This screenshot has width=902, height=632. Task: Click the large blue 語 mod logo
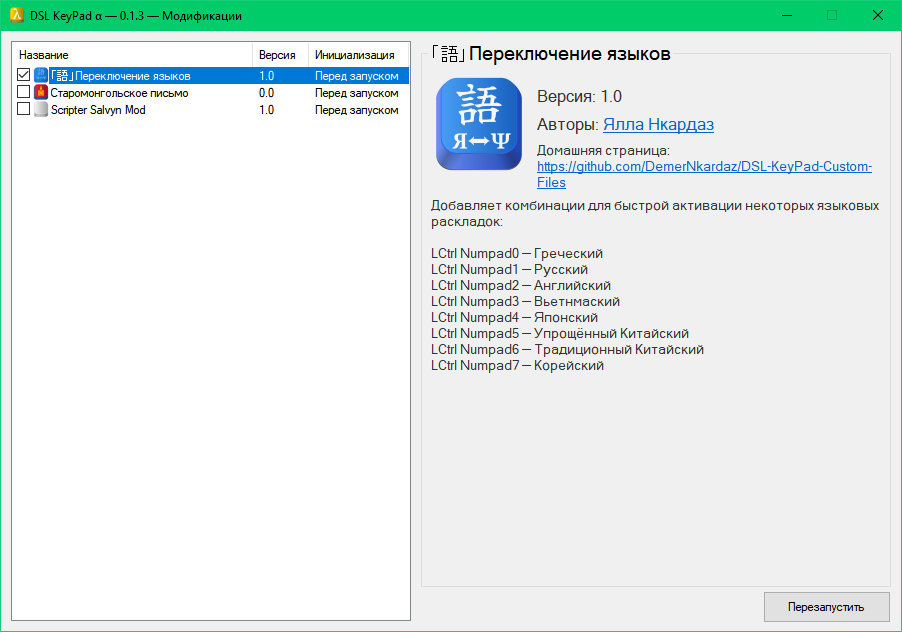(478, 124)
